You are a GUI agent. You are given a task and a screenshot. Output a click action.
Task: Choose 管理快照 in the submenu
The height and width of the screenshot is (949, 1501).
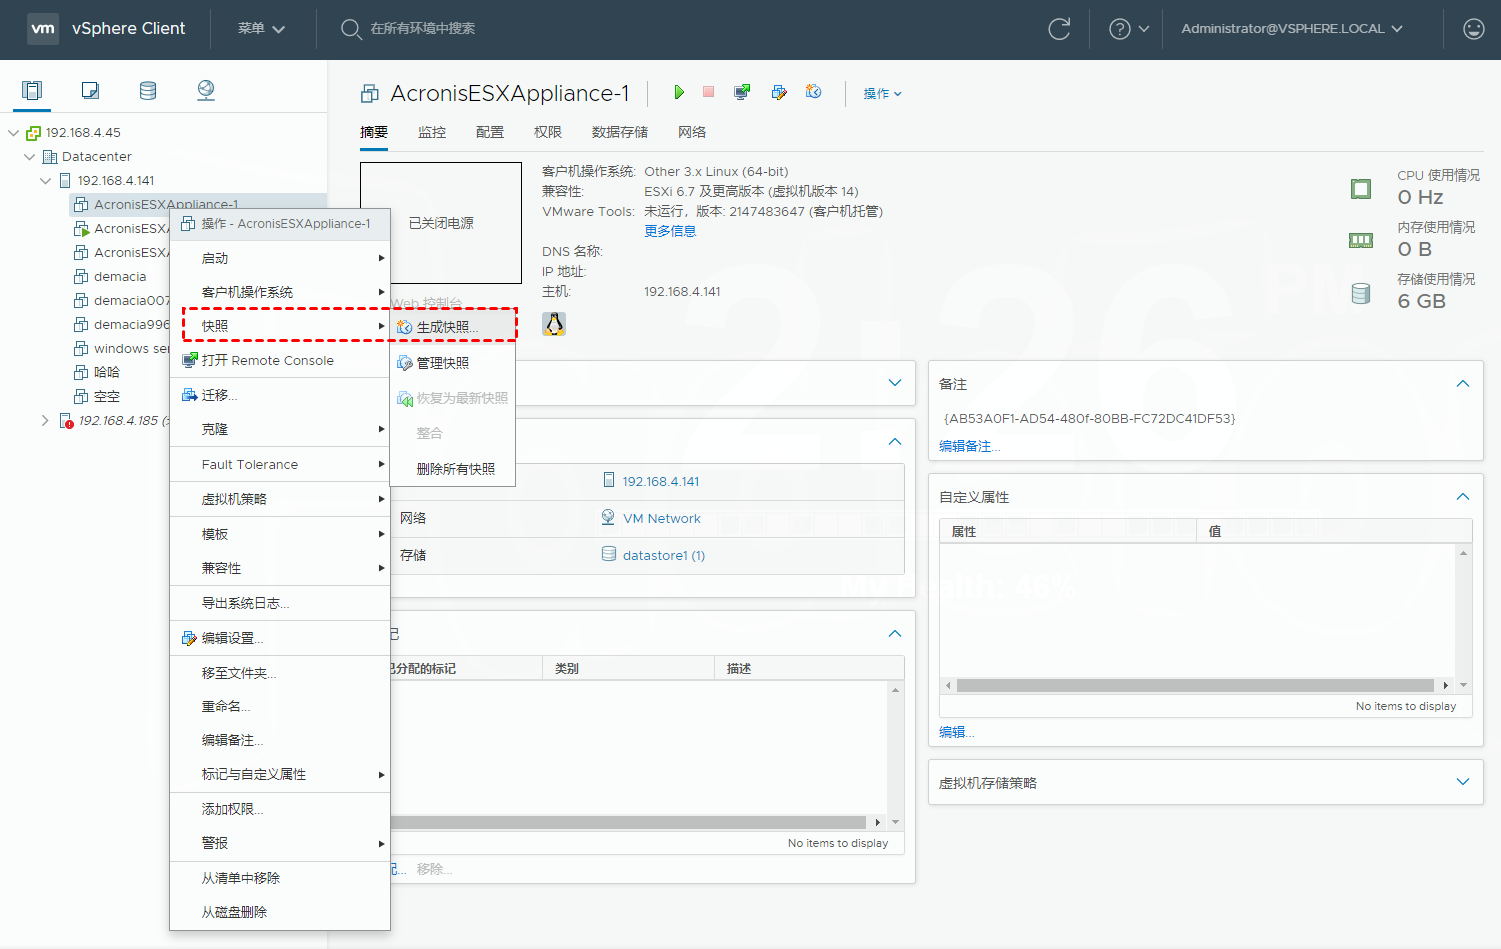tap(442, 363)
